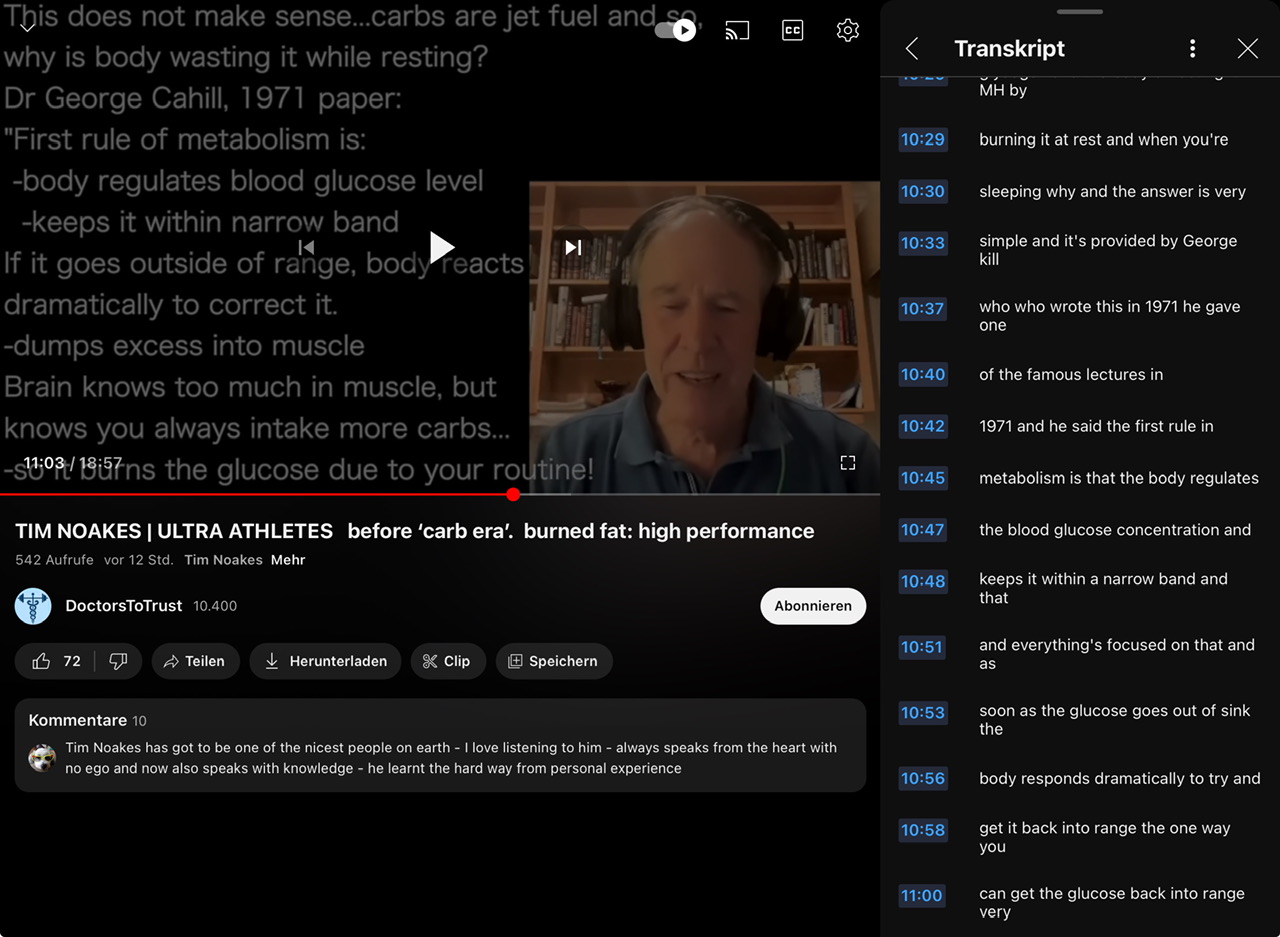Viewport: 1280px width, 937px height.
Task: Expand description via Mehr
Action: point(288,560)
